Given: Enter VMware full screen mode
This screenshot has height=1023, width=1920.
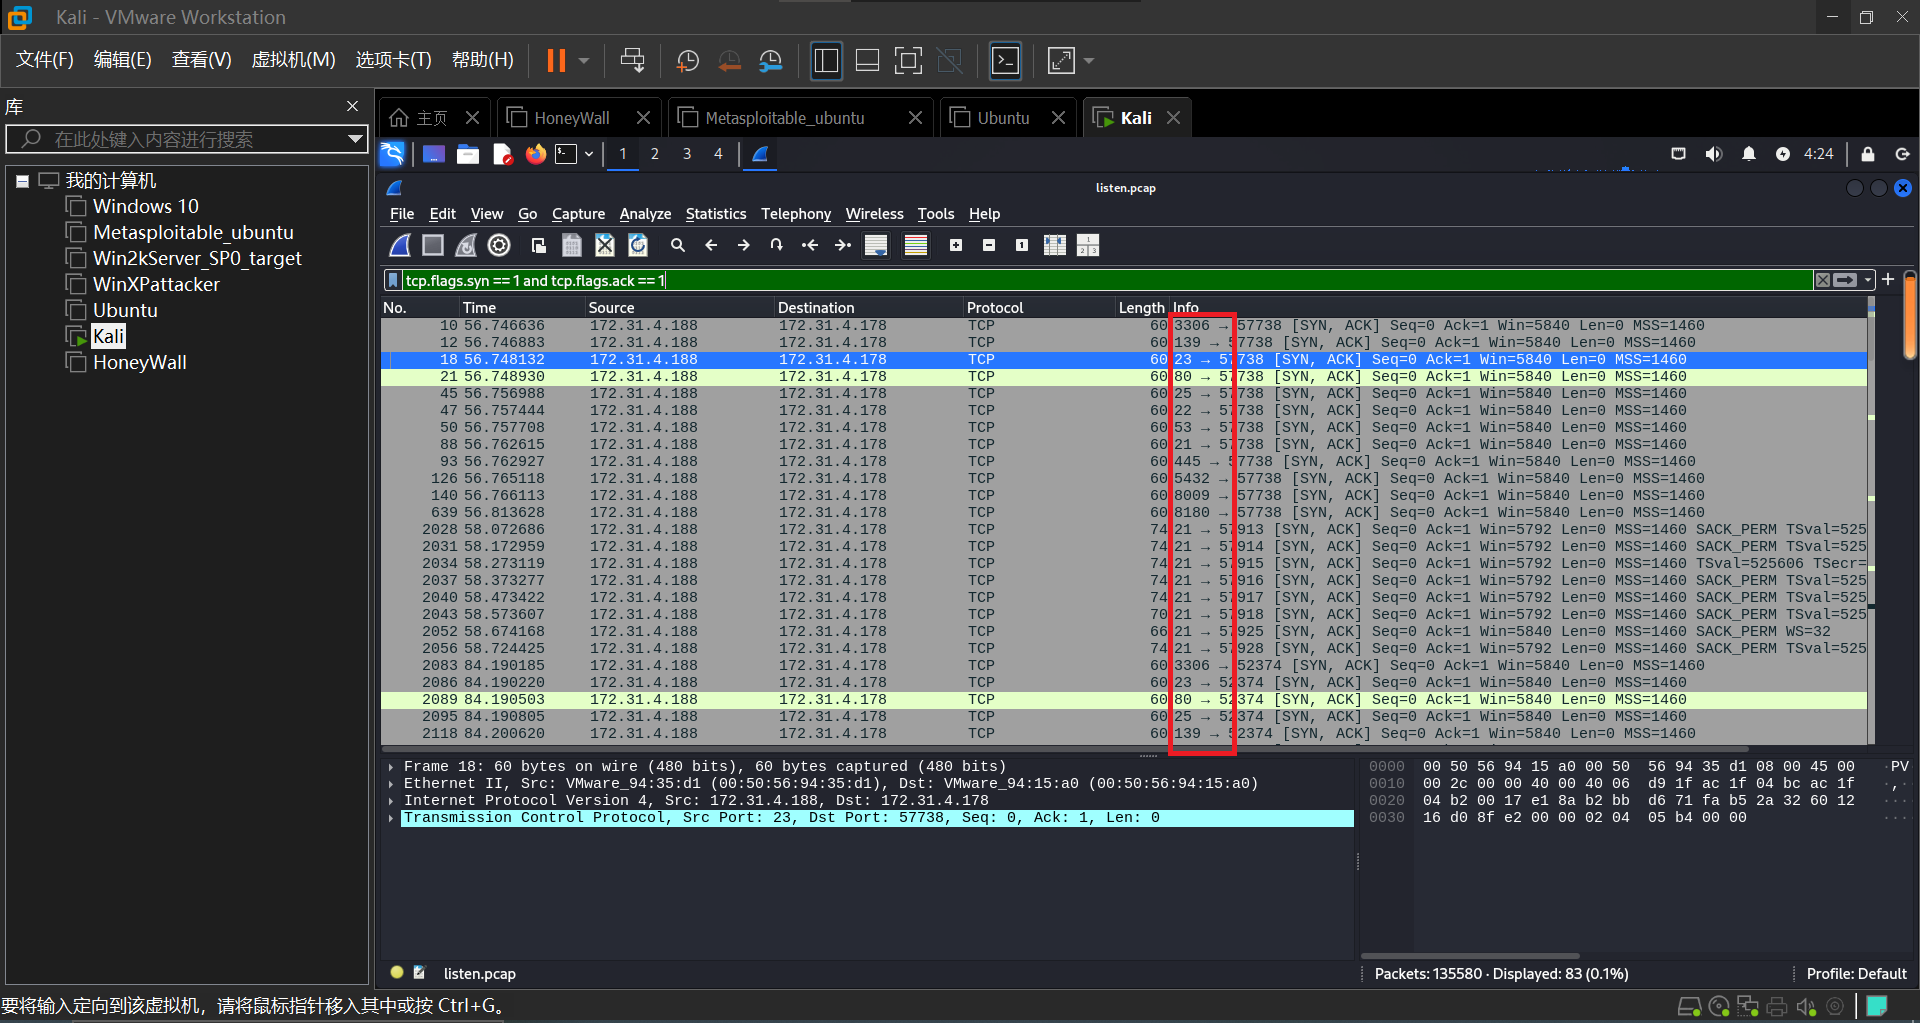Looking at the screenshot, I should tap(908, 61).
